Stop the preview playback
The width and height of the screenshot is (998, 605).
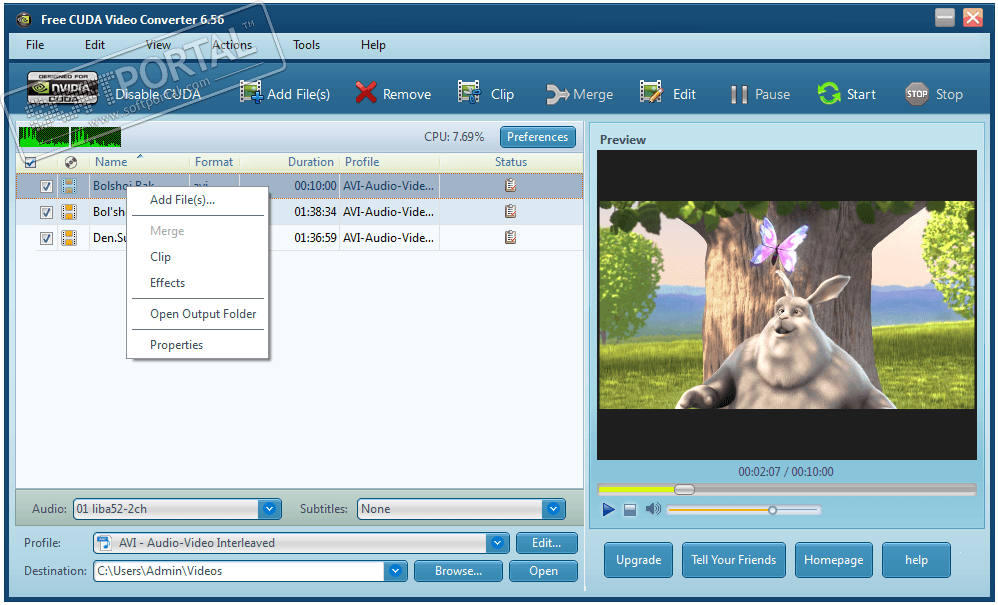click(630, 510)
